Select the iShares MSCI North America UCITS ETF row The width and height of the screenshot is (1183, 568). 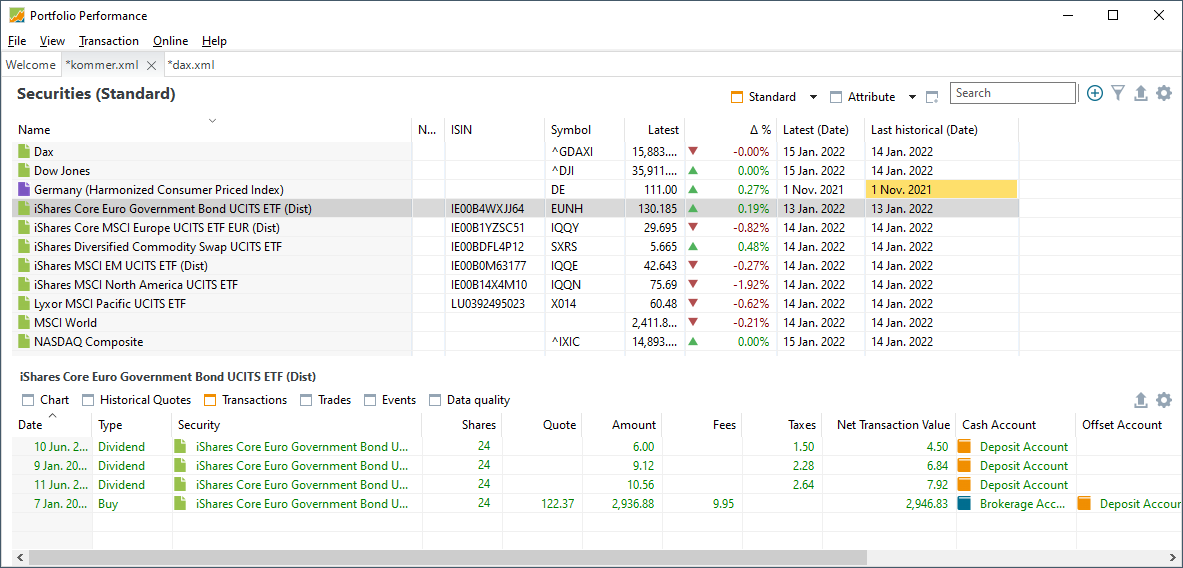click(515, 284)
